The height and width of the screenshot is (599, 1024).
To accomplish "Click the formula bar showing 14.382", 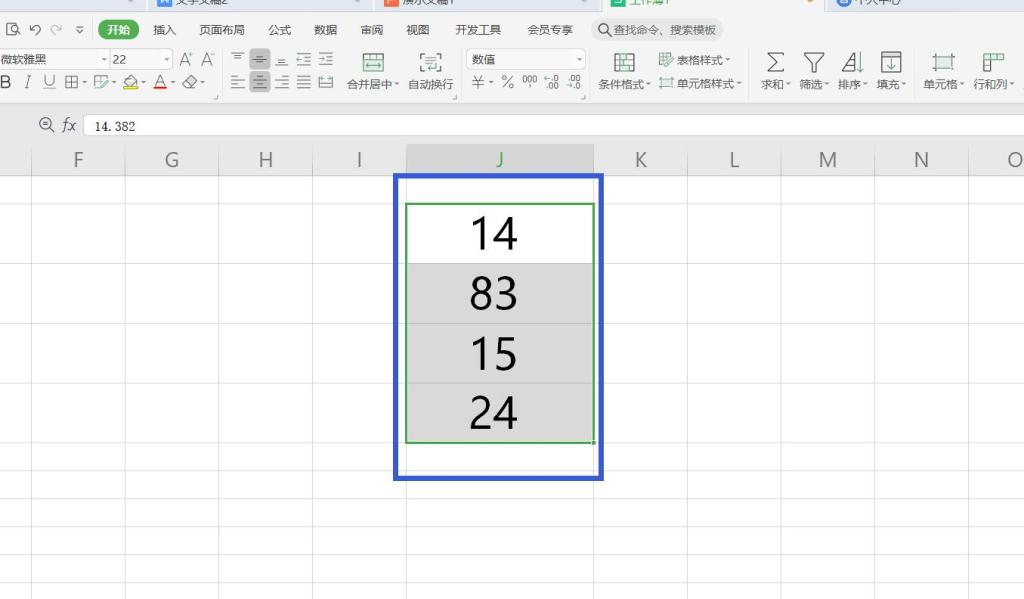I will pos(553,126).
